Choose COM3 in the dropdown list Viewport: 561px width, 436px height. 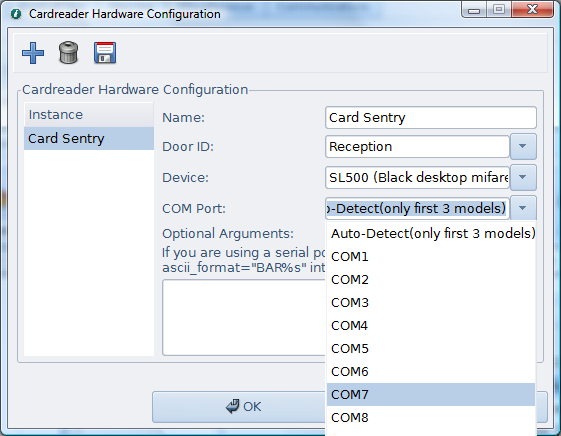[431, 303]
